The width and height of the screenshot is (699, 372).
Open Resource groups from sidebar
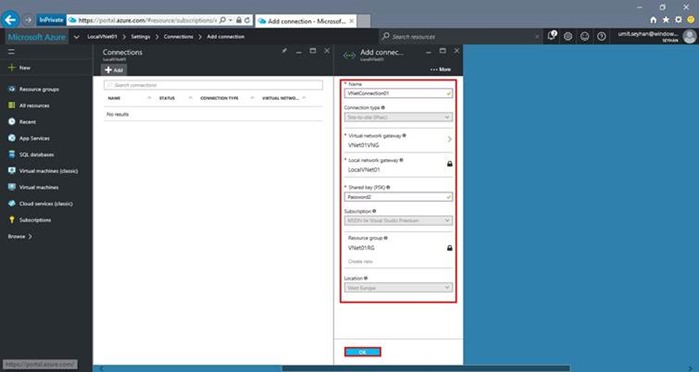tap(34, 89)
